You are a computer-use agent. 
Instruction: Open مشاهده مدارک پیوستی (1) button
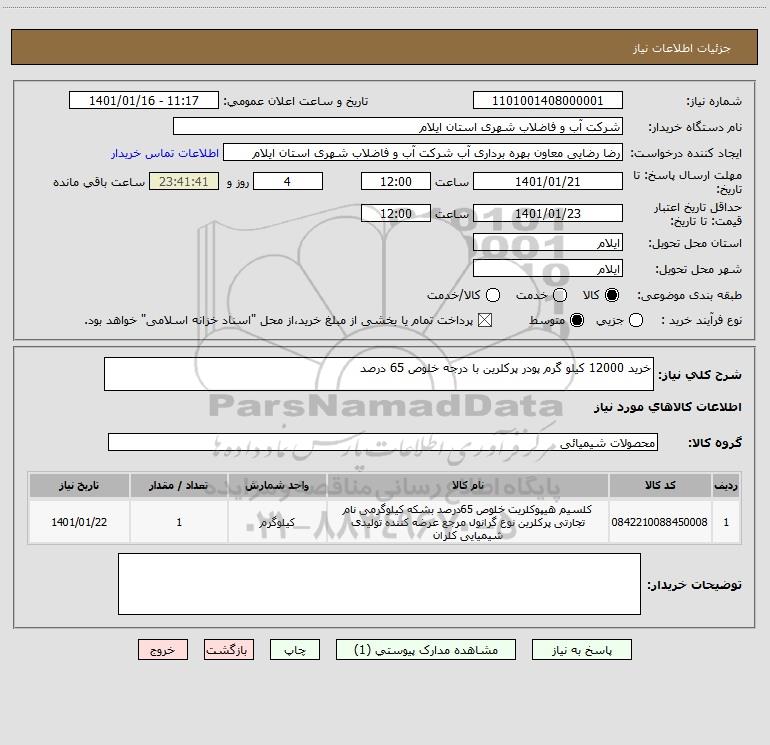coord(426,650)
